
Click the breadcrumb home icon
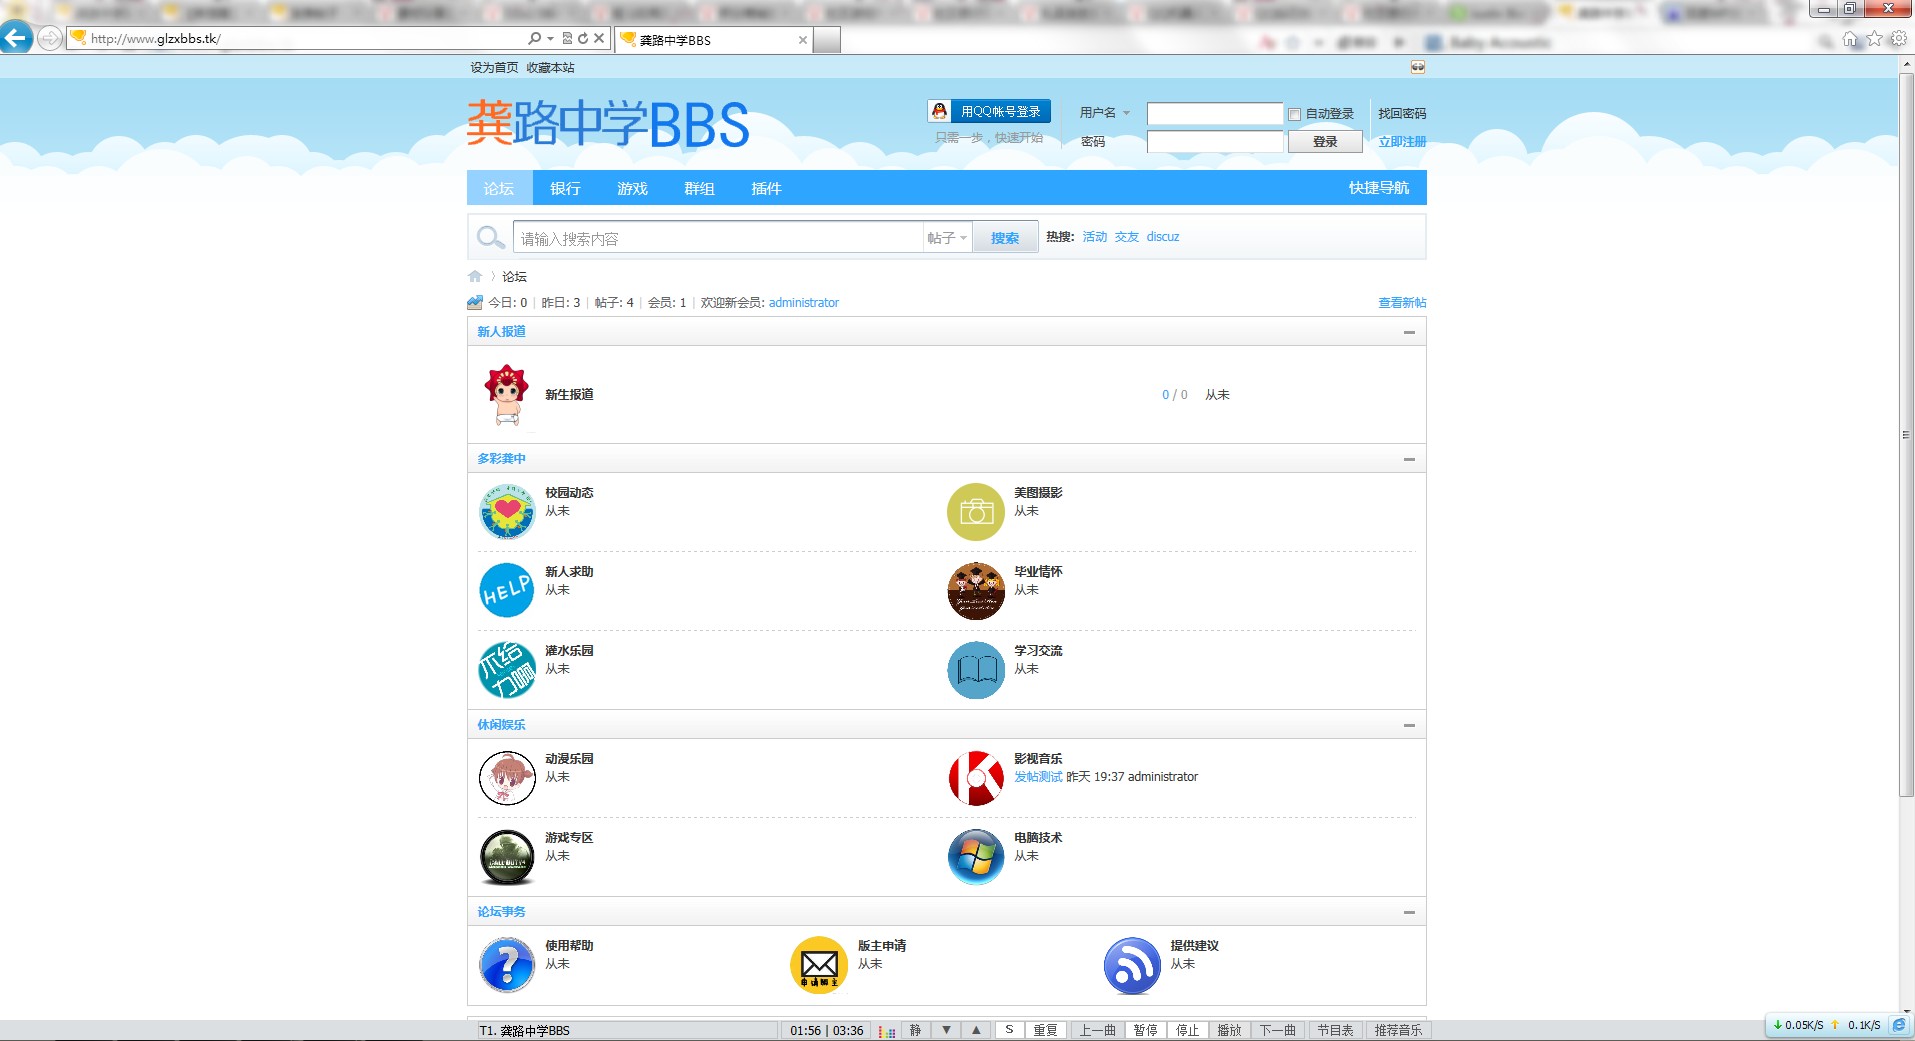(x=475, y=277)
